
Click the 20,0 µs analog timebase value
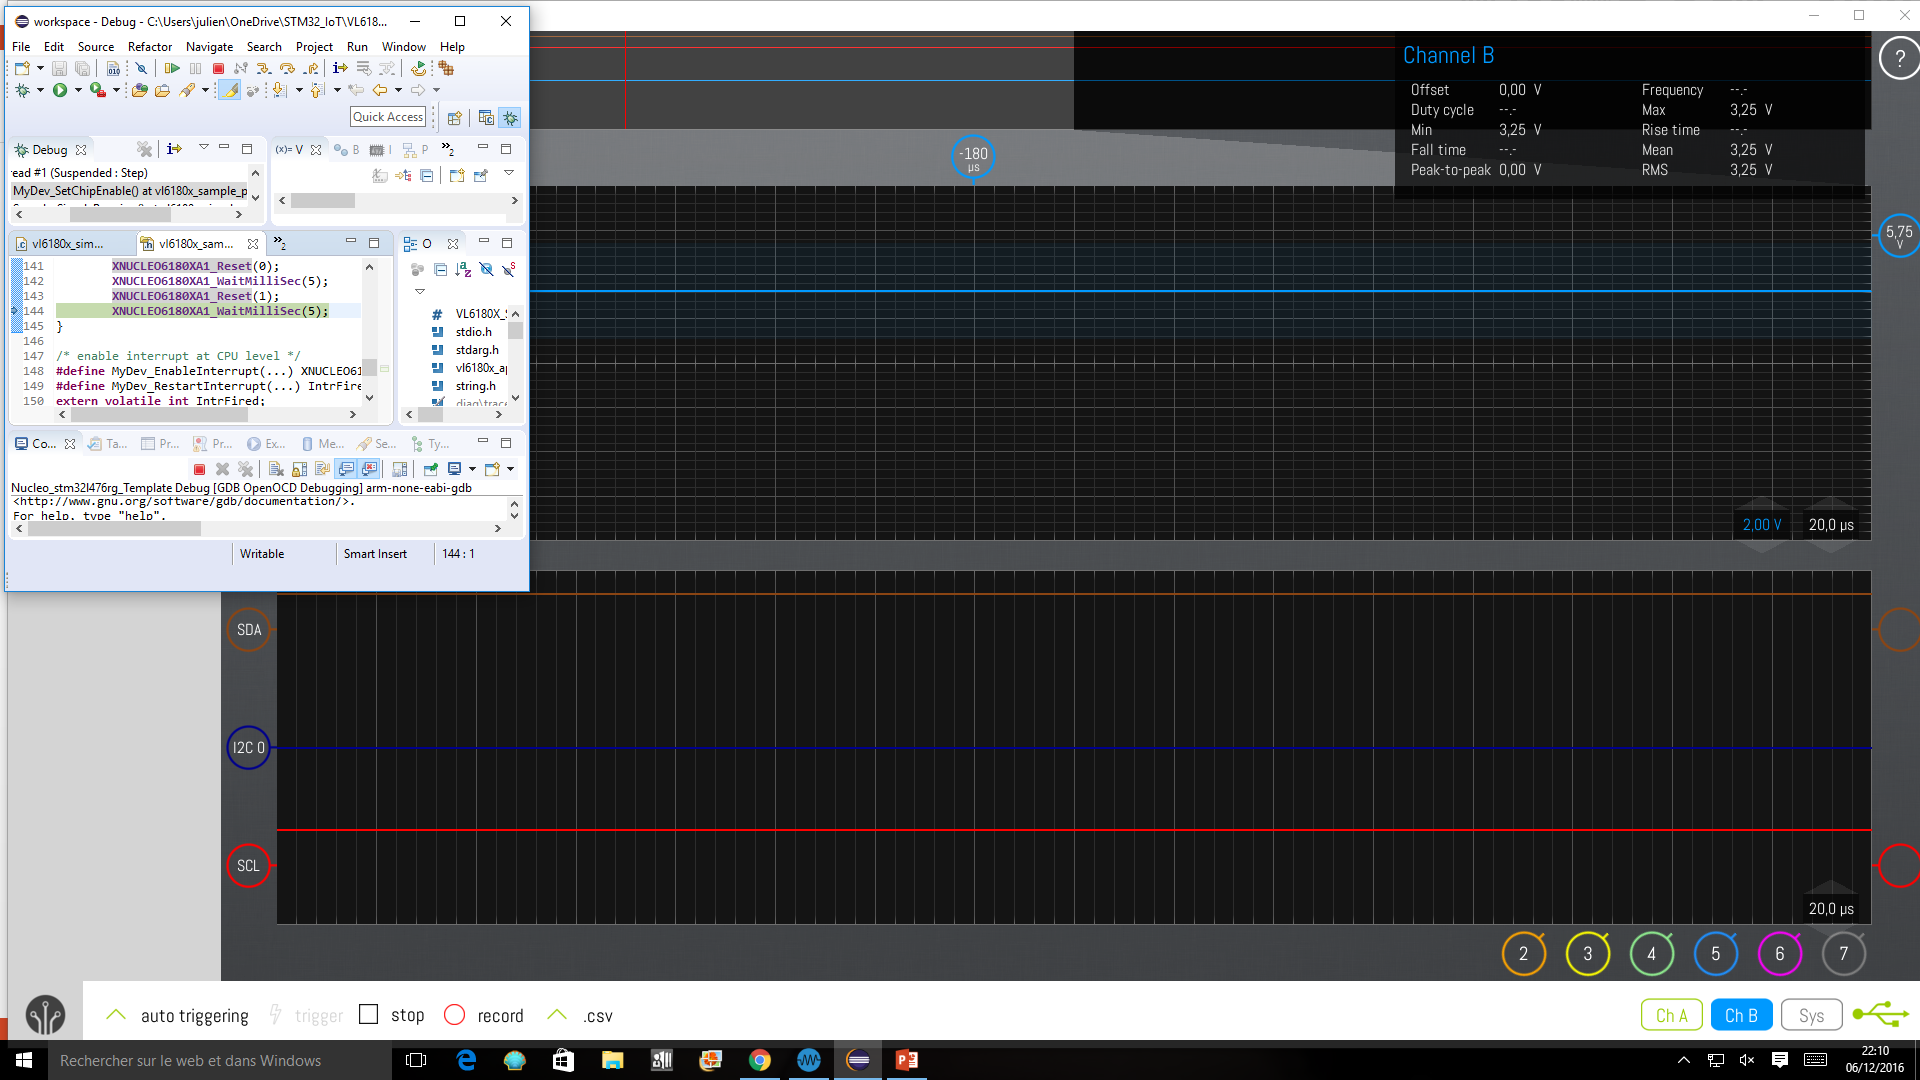pyautogui.click(x=1831, y=525)
